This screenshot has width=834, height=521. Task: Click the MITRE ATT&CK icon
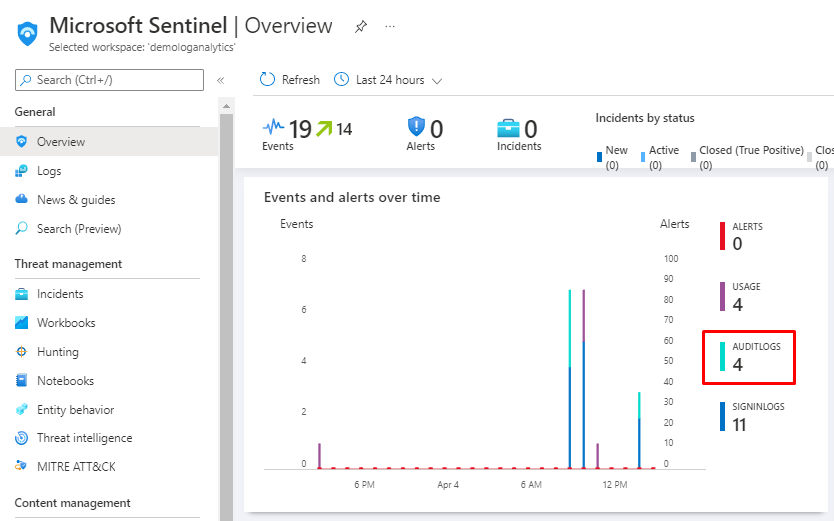[22, 466]
